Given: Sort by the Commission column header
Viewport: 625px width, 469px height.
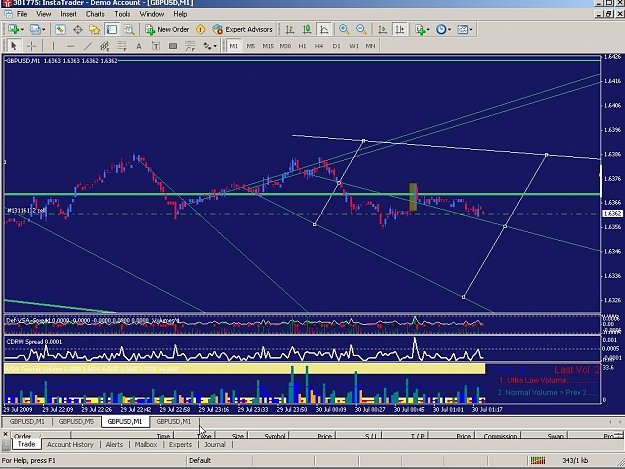Looking at the screenshot, I should point(500,436).
